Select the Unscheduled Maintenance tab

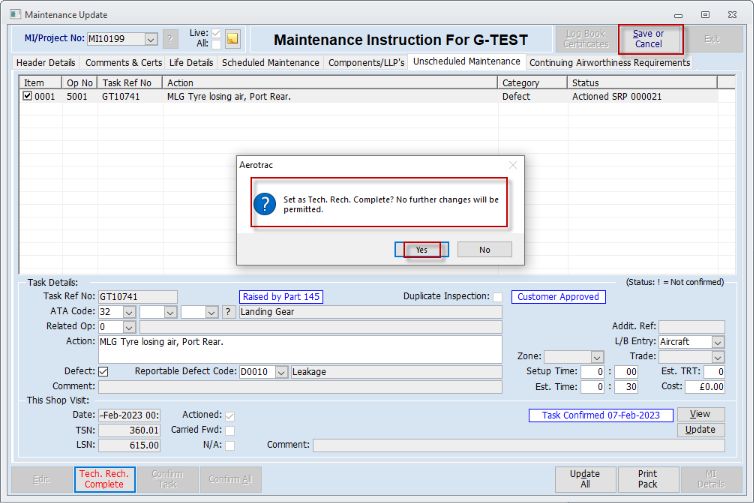(x=466, y=62)
